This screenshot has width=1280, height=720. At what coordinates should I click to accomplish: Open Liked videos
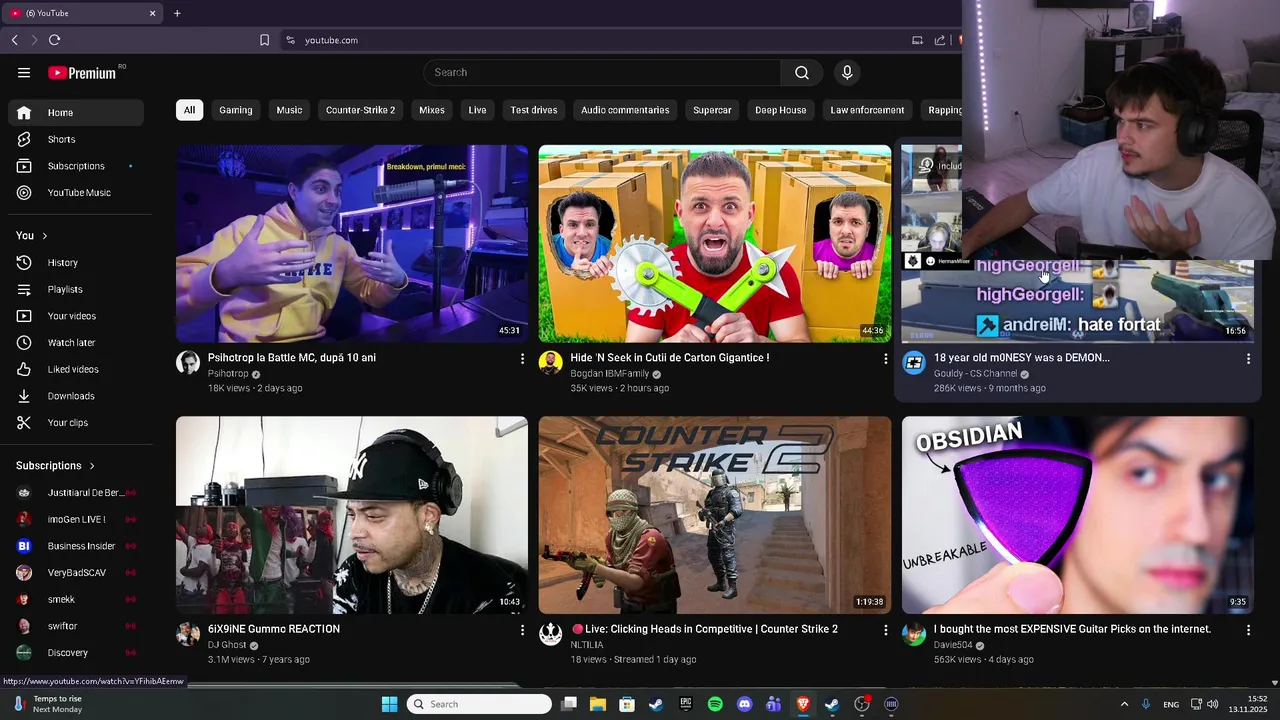pos(76,369)
